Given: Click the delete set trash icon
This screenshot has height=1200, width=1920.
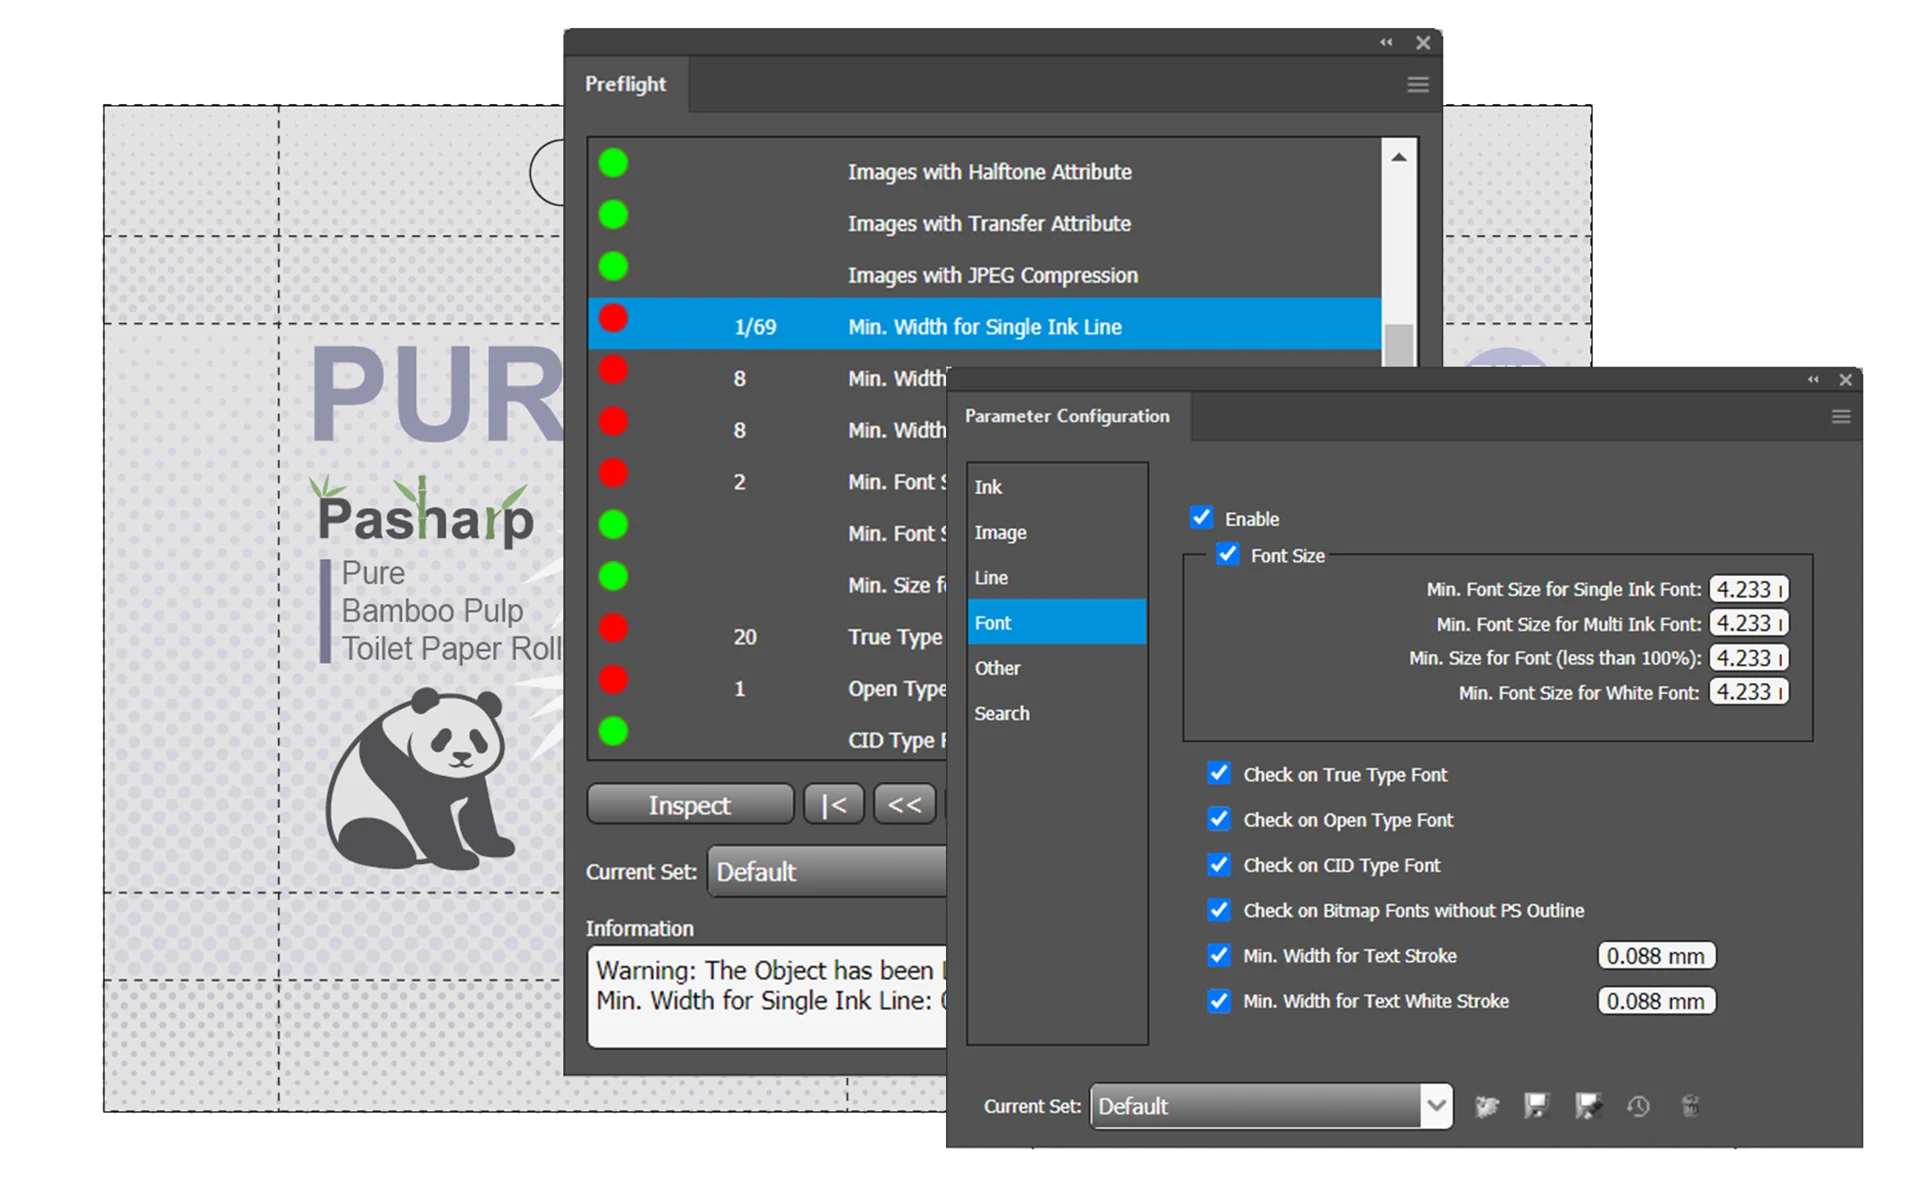Looking at the screenshot, I should pyautogui.click(x=1690, y=1106).
